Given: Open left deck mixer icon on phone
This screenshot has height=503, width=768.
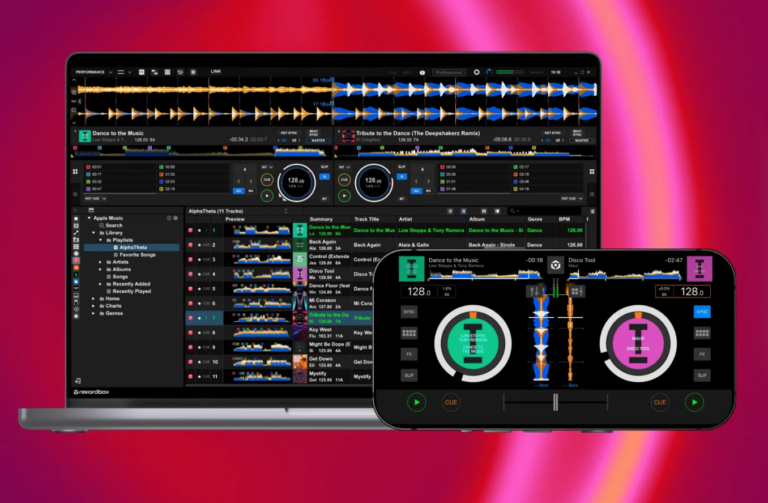Looking at the screenshot, I should [534, 291].
